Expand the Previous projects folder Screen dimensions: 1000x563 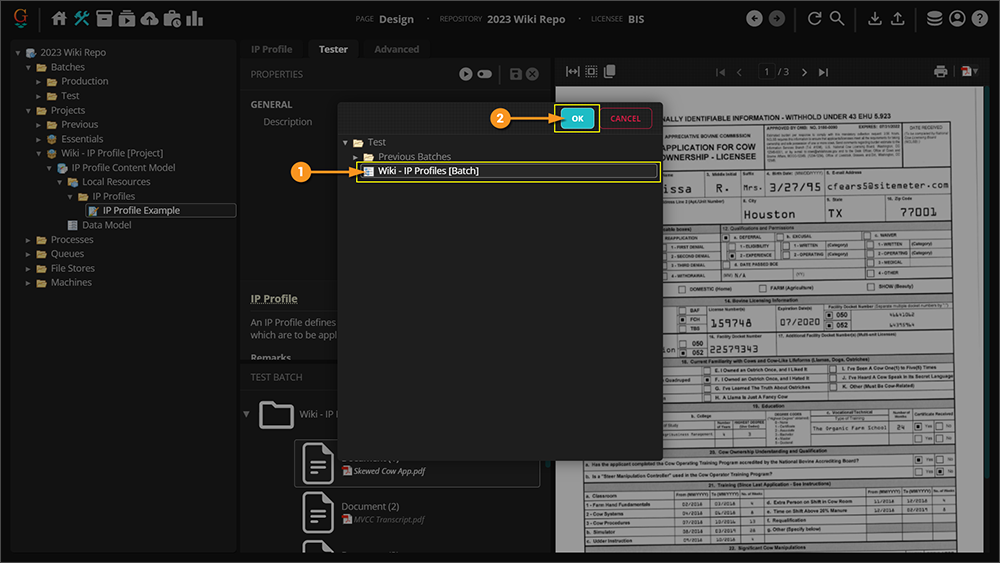(38, 125)
